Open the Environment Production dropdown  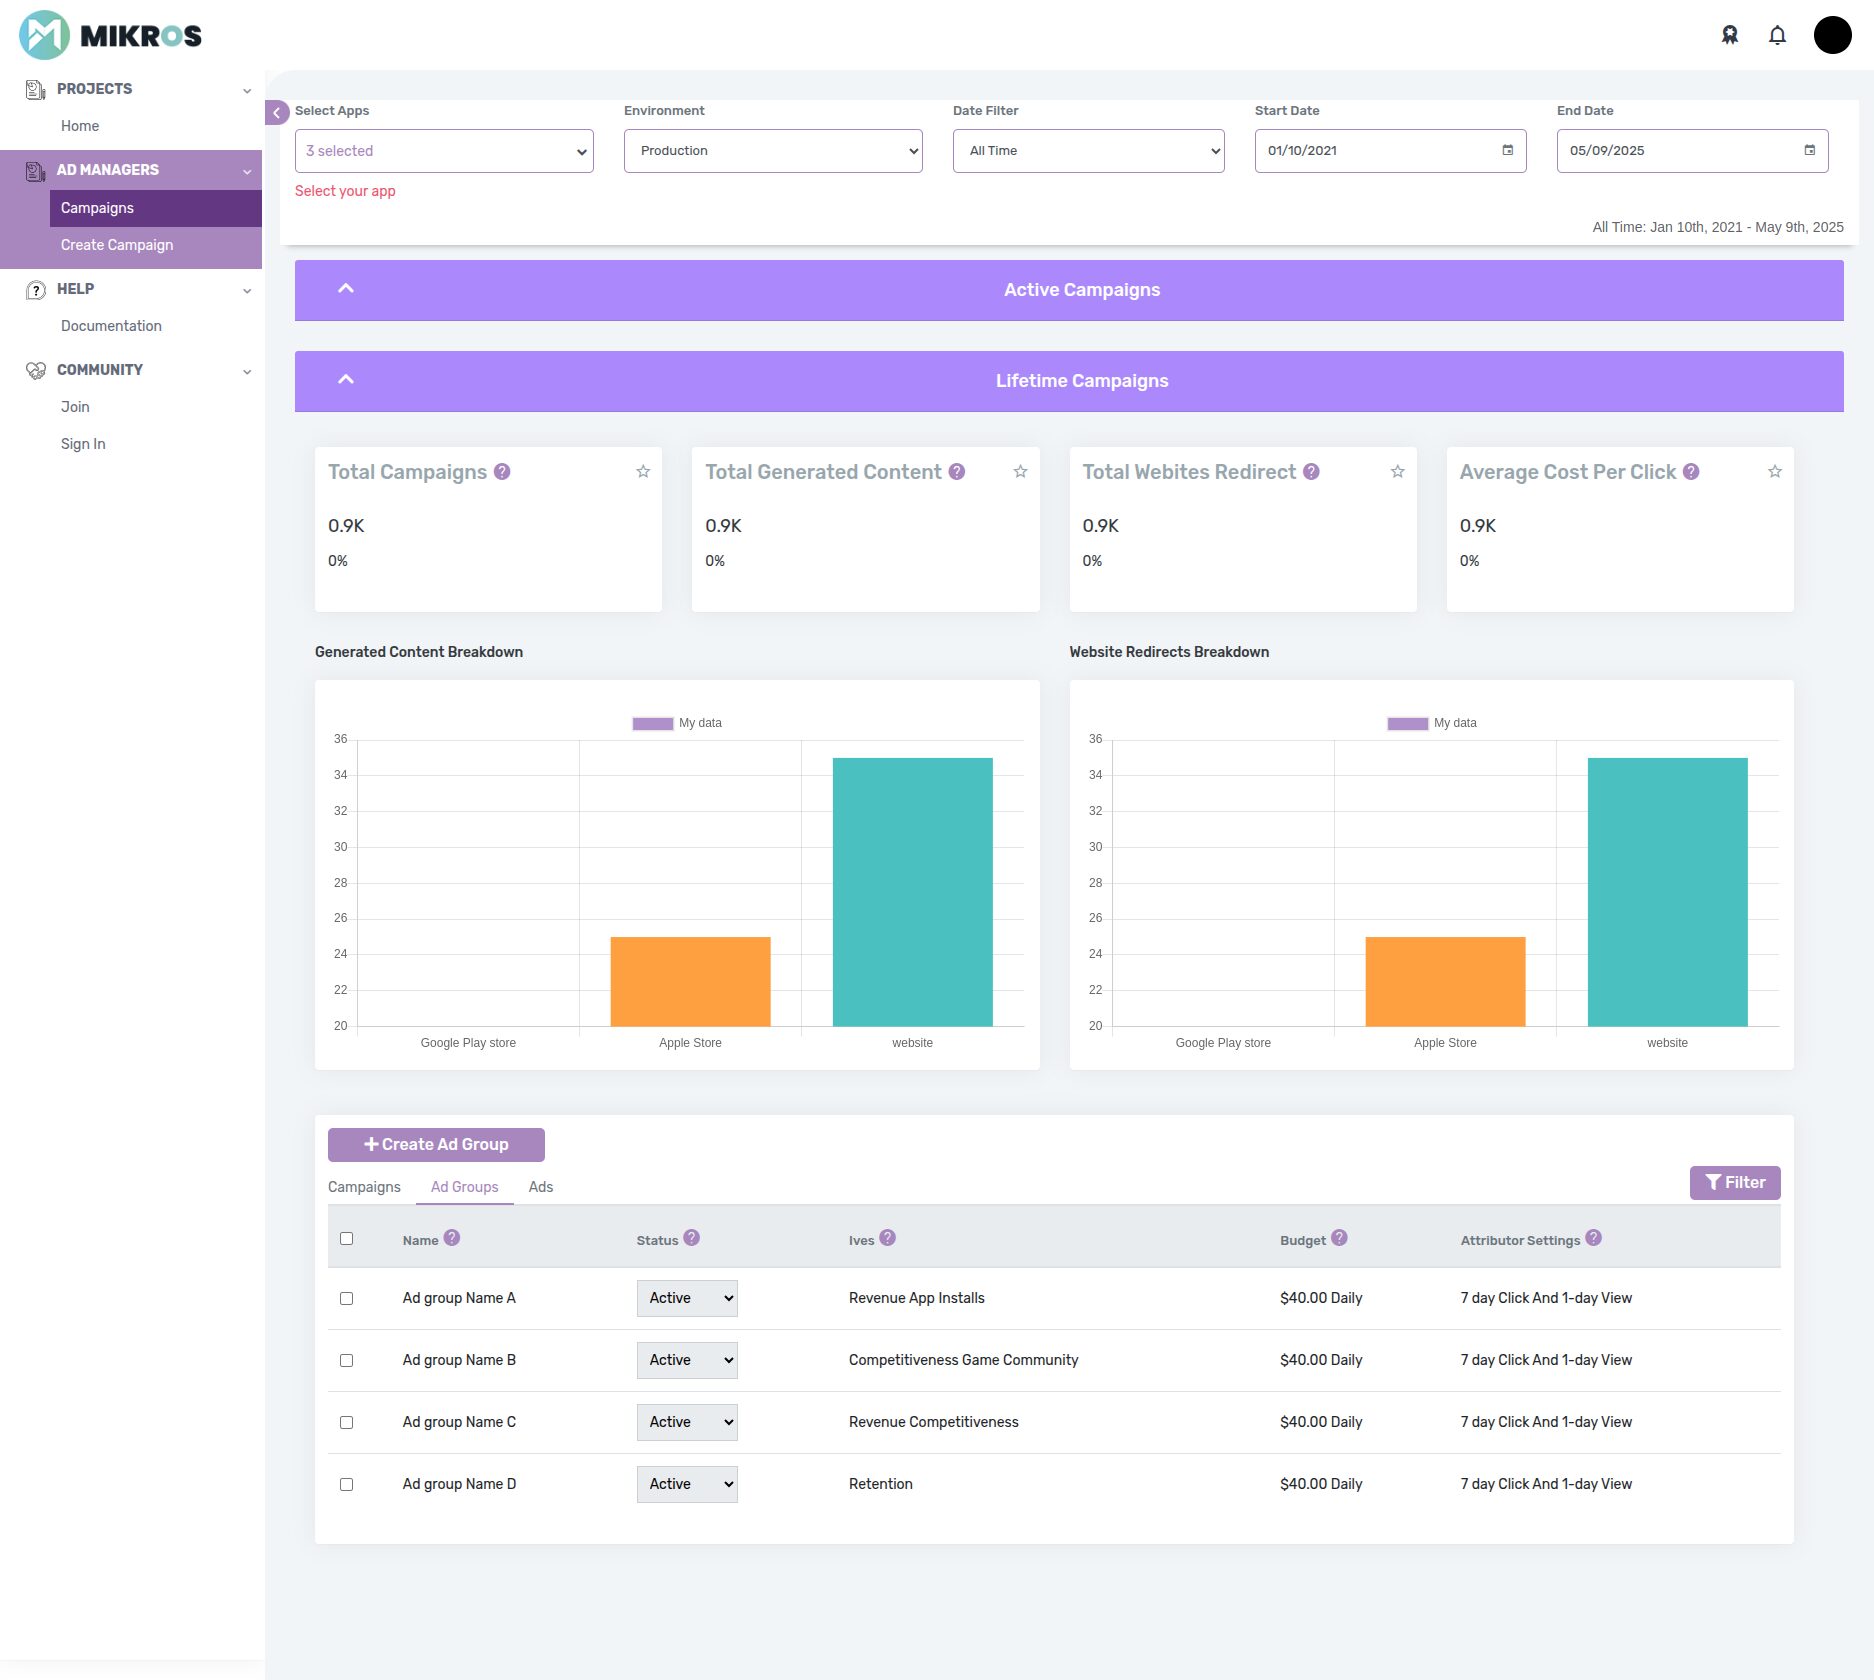point(773,151)
